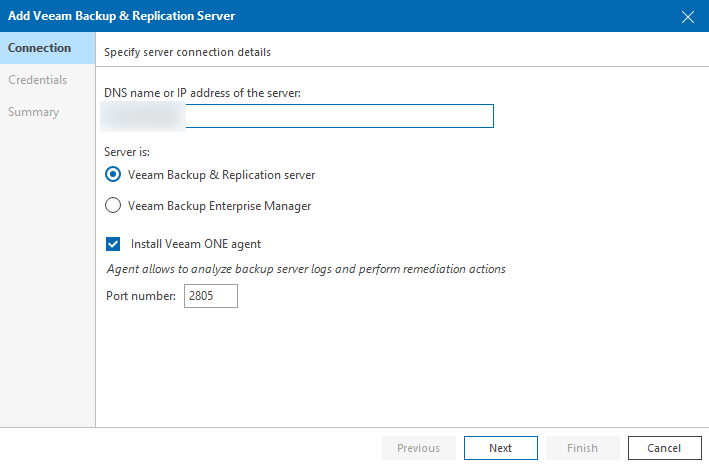The image size is (709, 467).
Task: Select the Connection step in sidebar
Action: (x=47, y=48)
